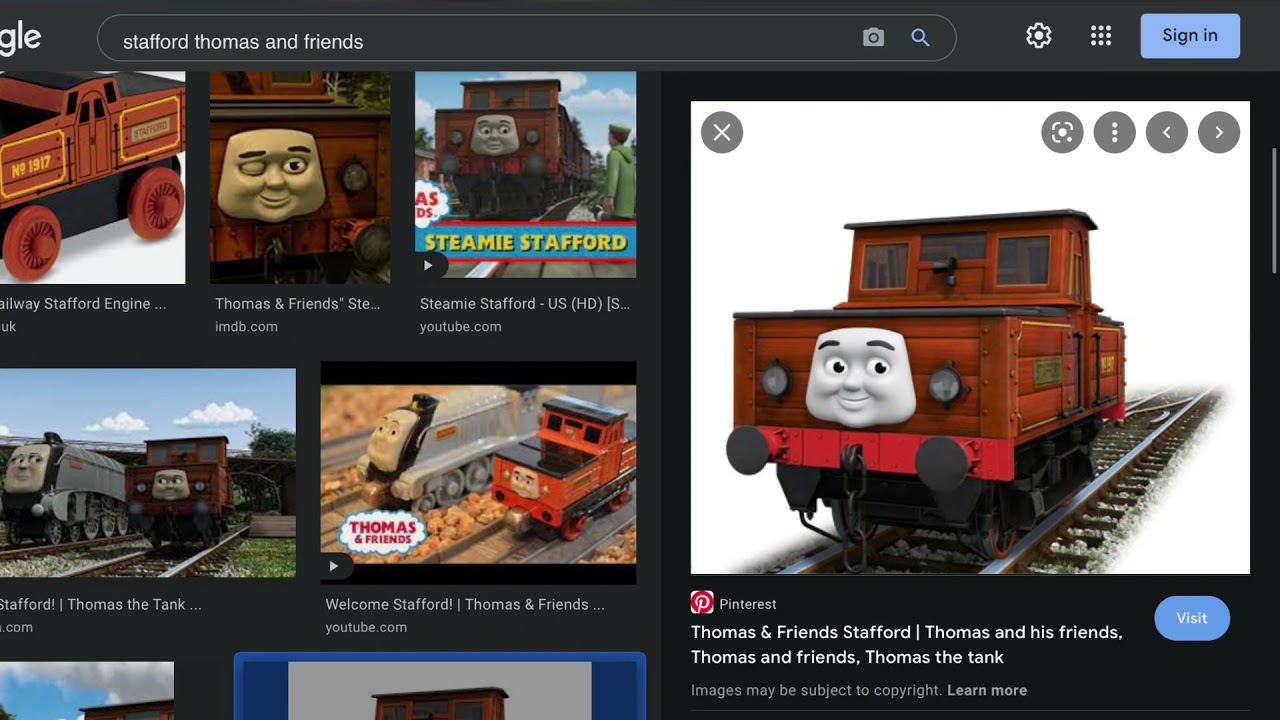
Task: Close the image preview panel
Action: pos(722,132)
